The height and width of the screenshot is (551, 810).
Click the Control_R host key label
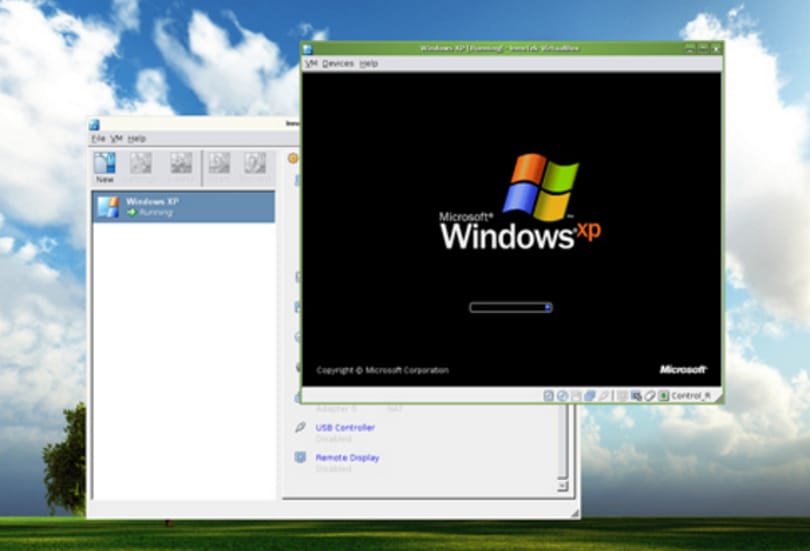(691, 396)
